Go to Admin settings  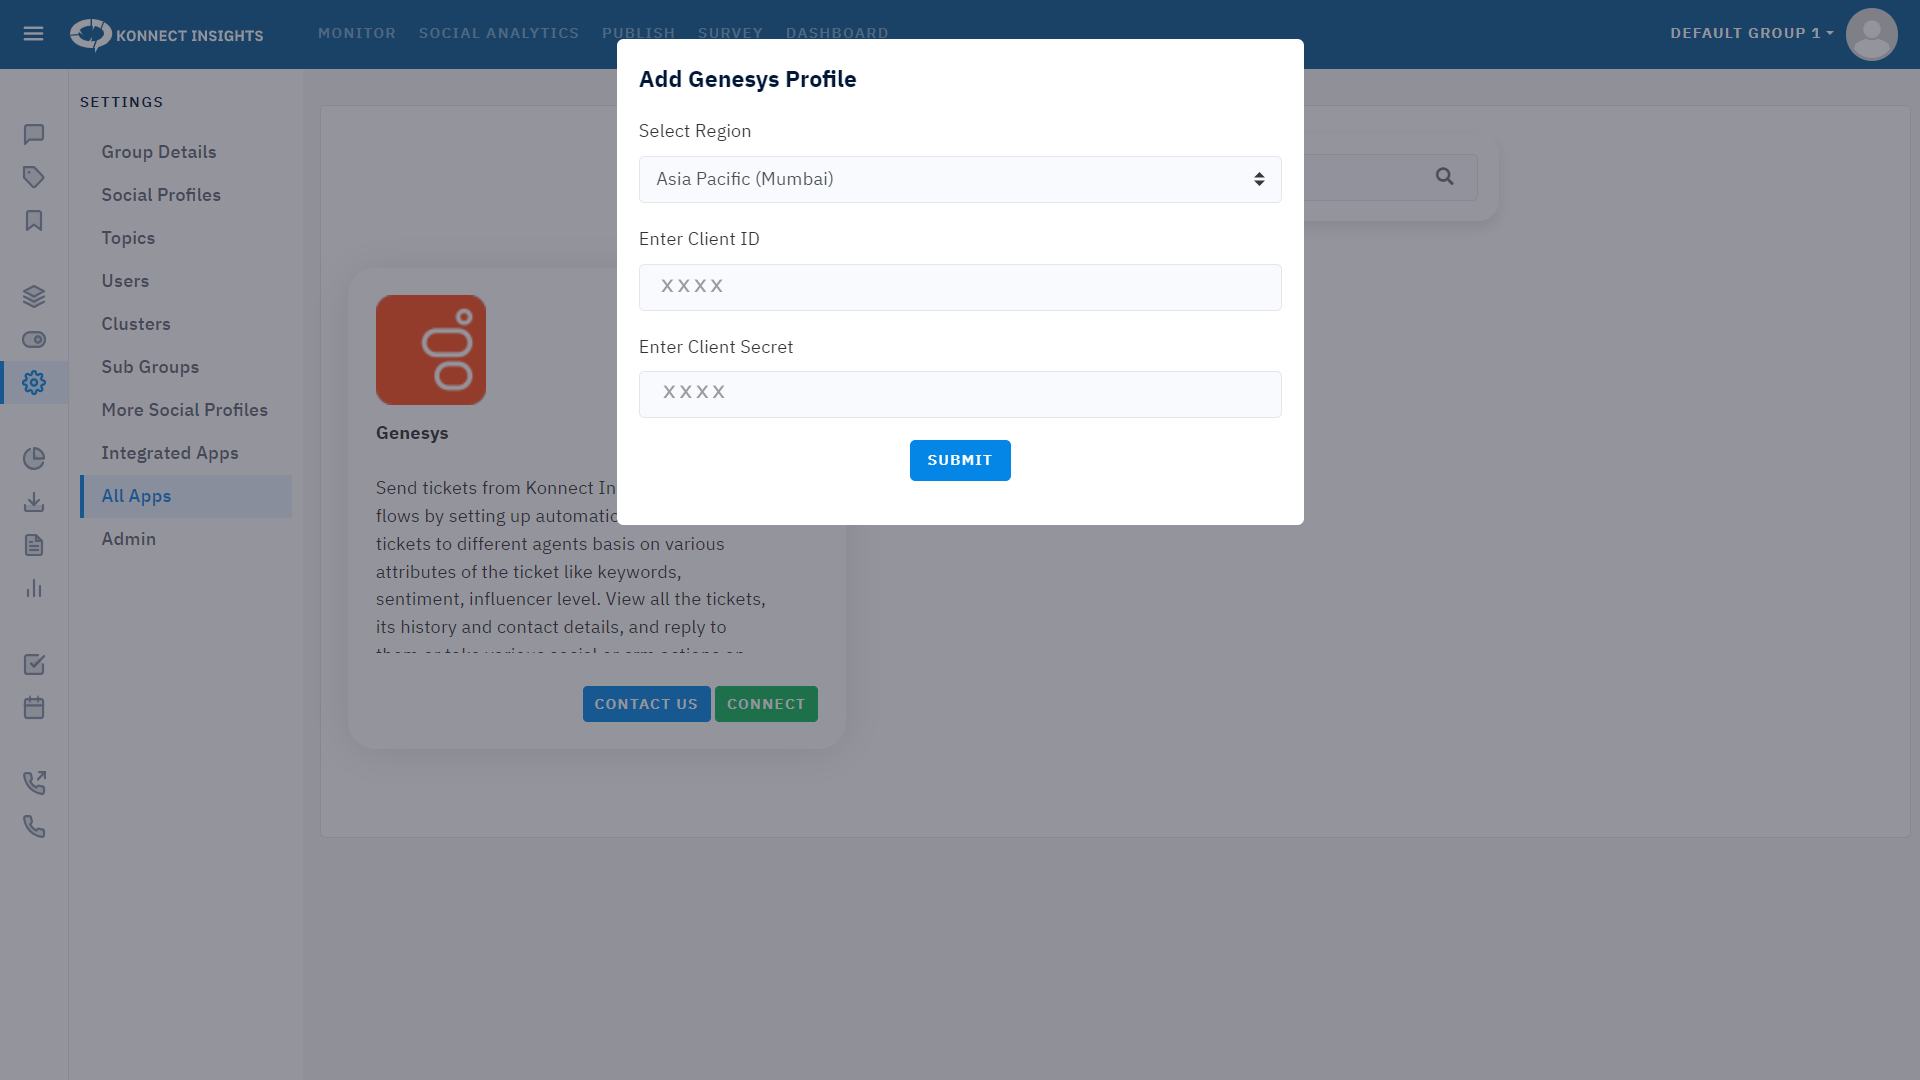click(x=129, y=539)
